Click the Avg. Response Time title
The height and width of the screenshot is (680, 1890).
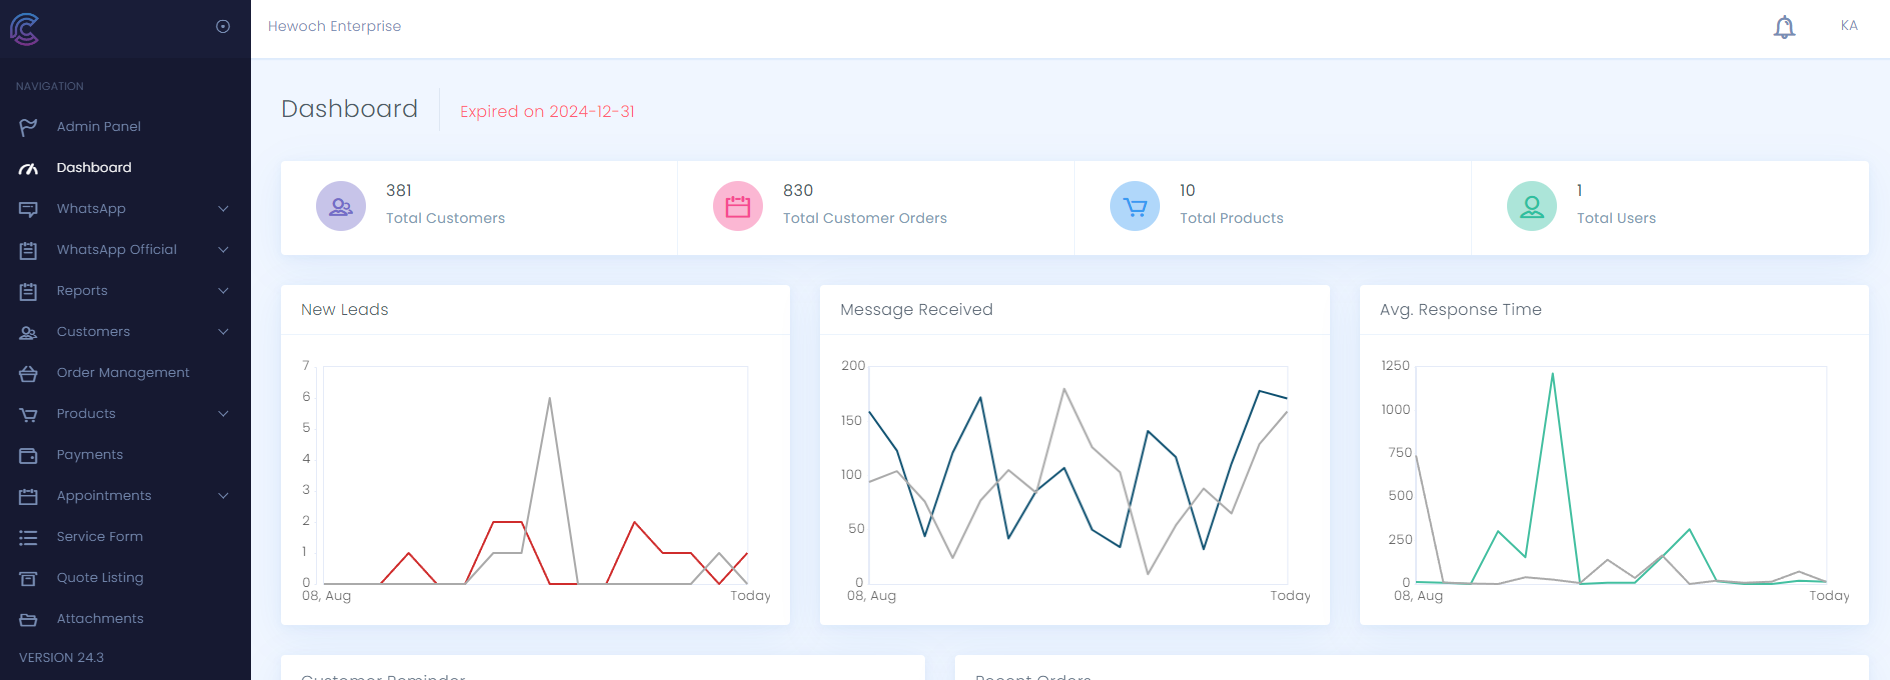tap(1461, 310)
